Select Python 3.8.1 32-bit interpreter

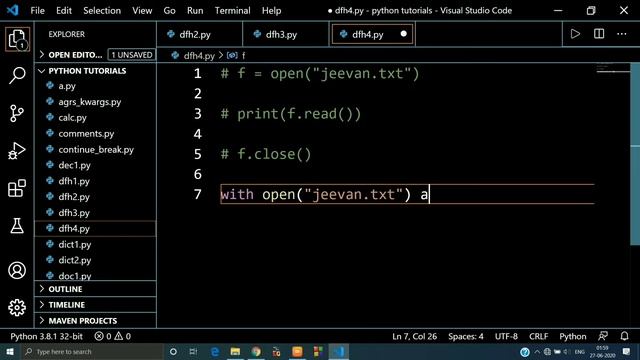pyautogui.click(x=46, y=336)
